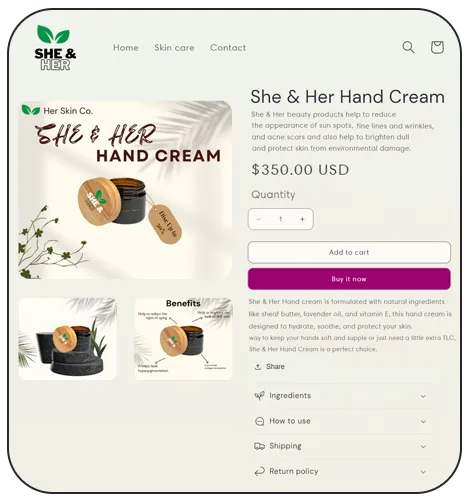The height and width of the screenshot is (502, 470).
Task: Select the Benefits product thumbnail
Action: pos(183,339)
